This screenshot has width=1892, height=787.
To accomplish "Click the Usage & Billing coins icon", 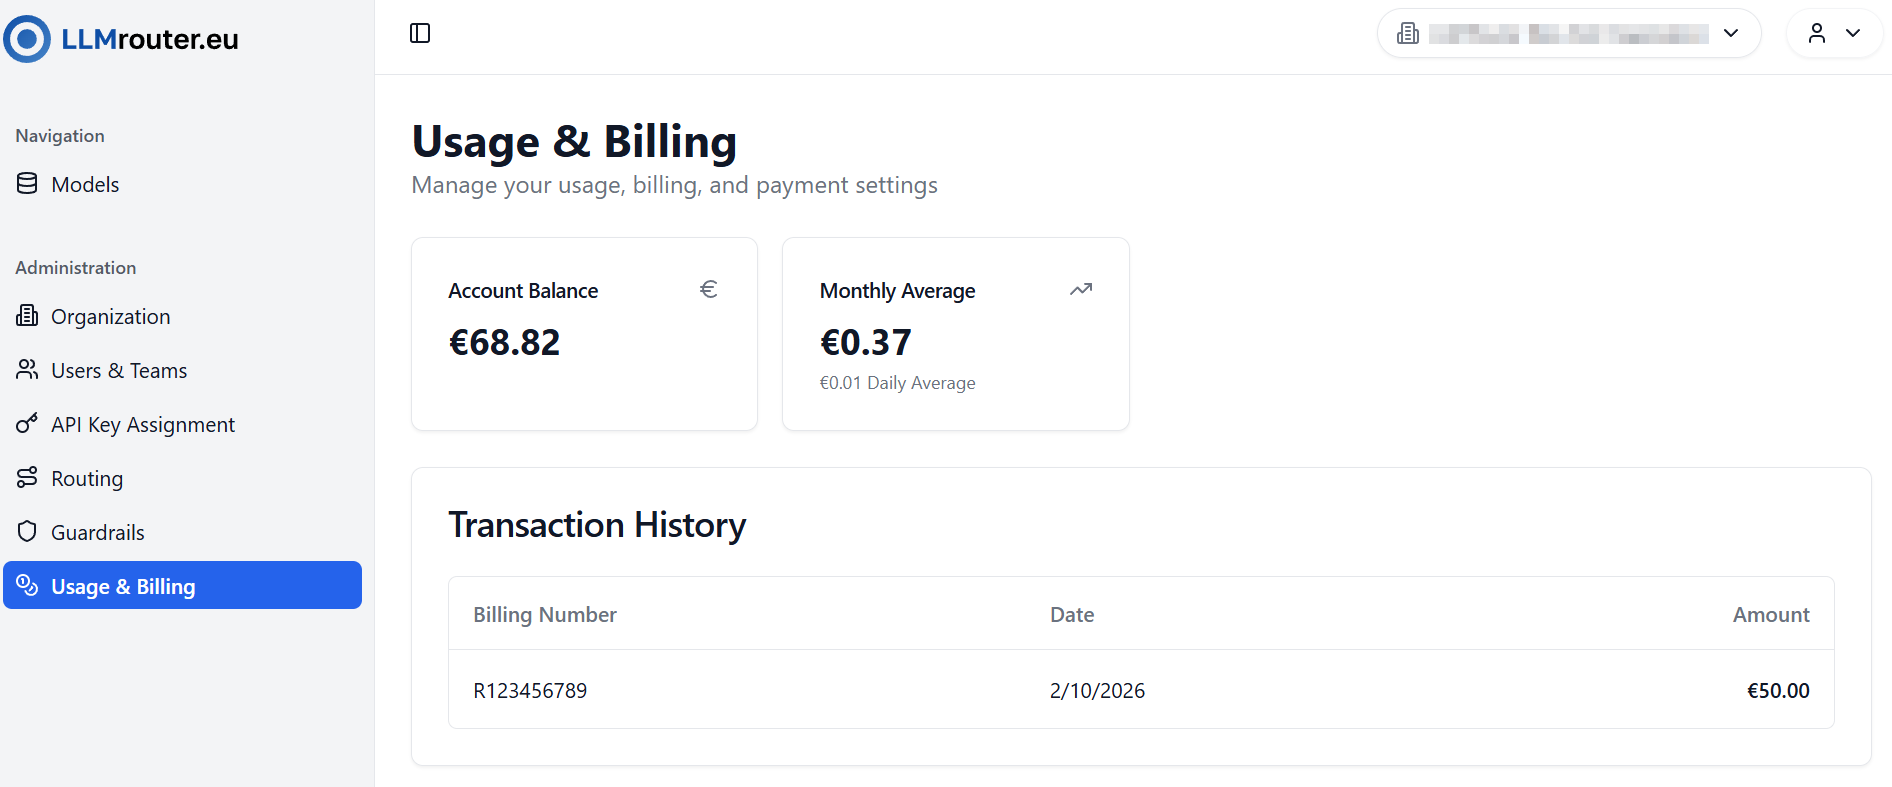I will point(27,586).
